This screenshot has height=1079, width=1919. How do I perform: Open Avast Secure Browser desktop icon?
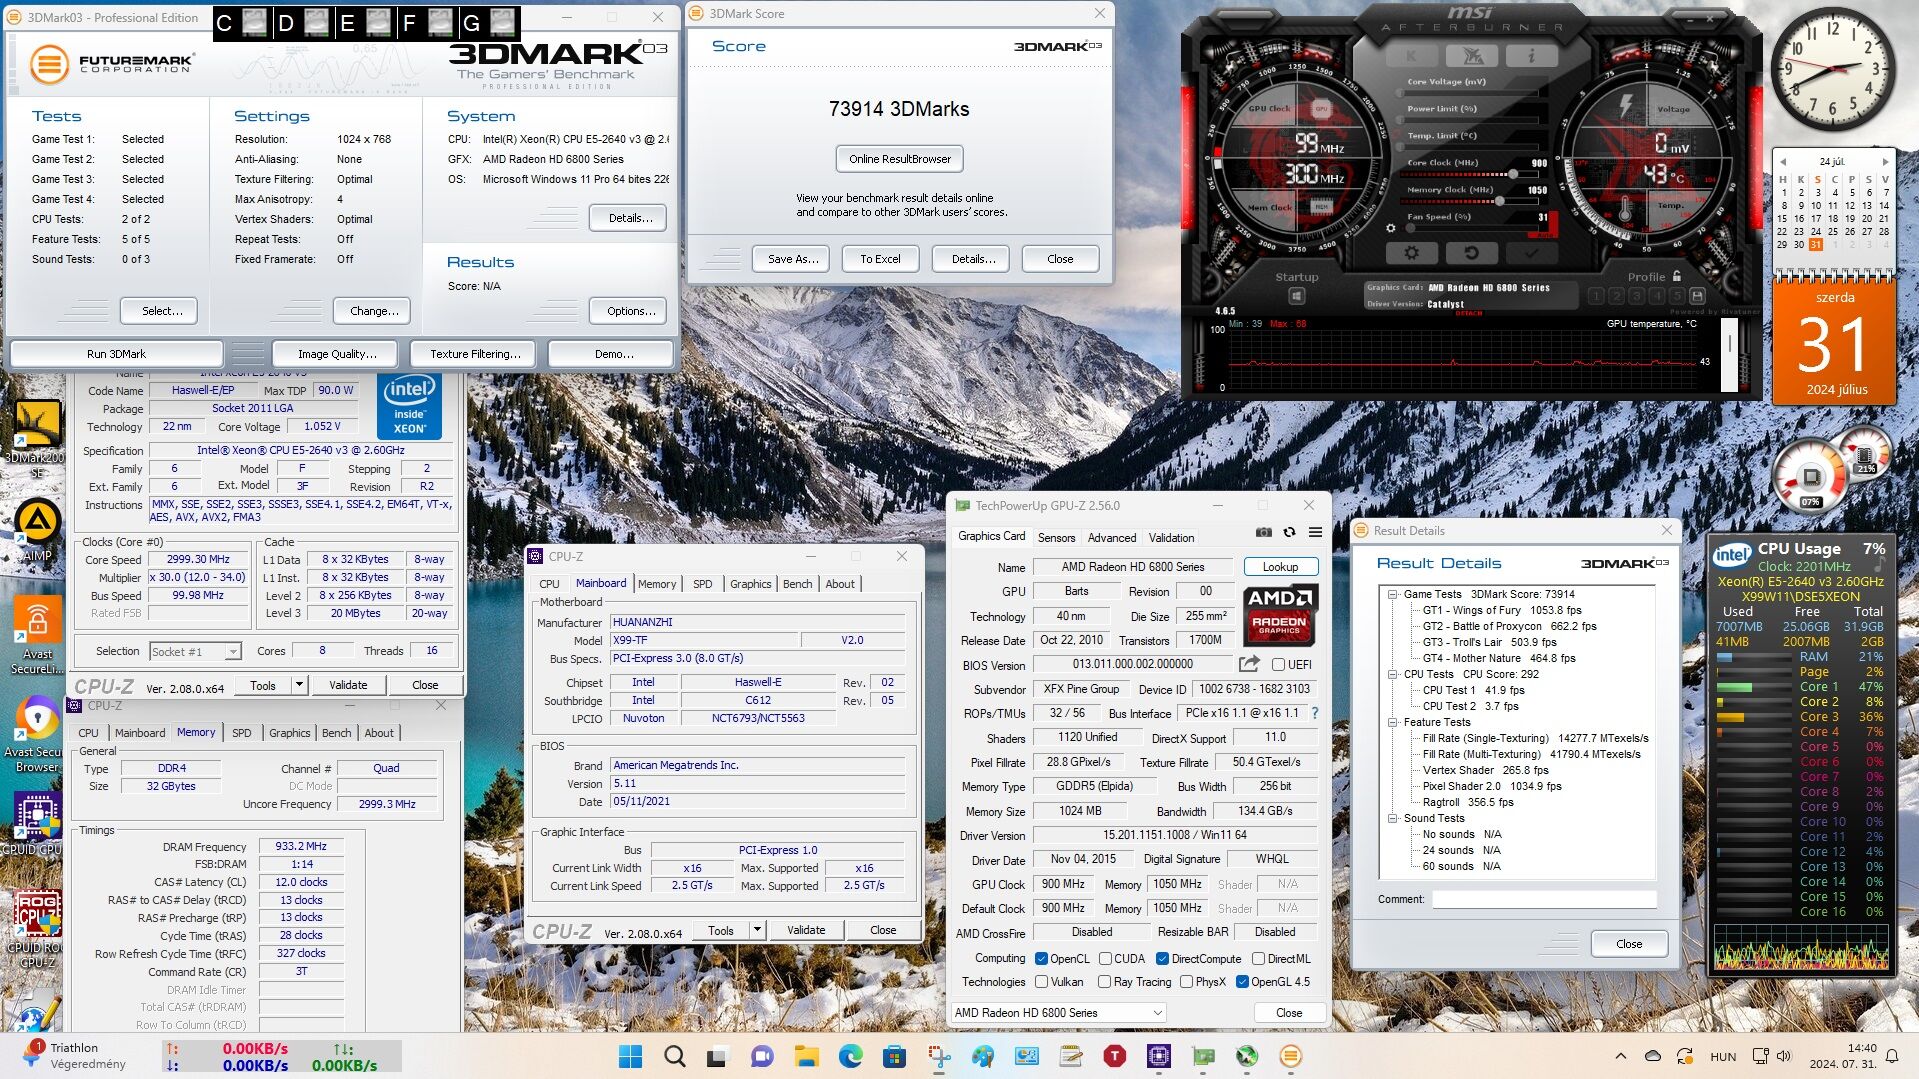37,734
